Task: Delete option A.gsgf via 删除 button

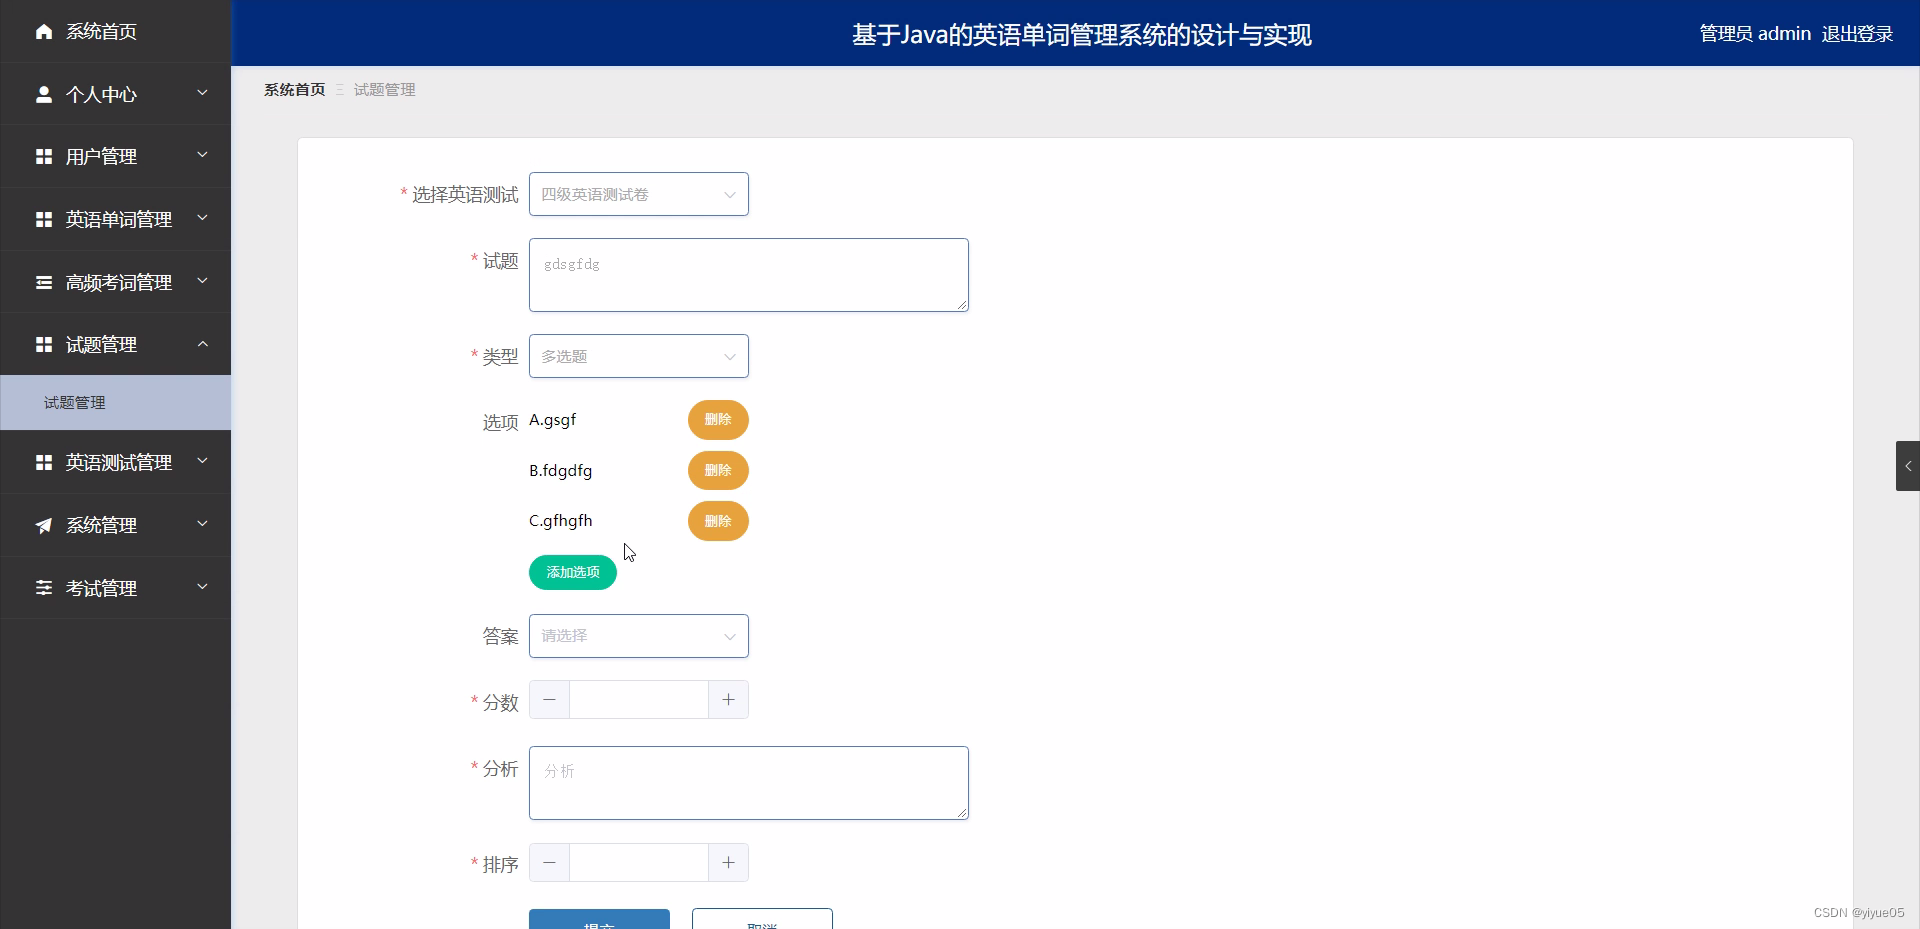Action: [717, 420]
